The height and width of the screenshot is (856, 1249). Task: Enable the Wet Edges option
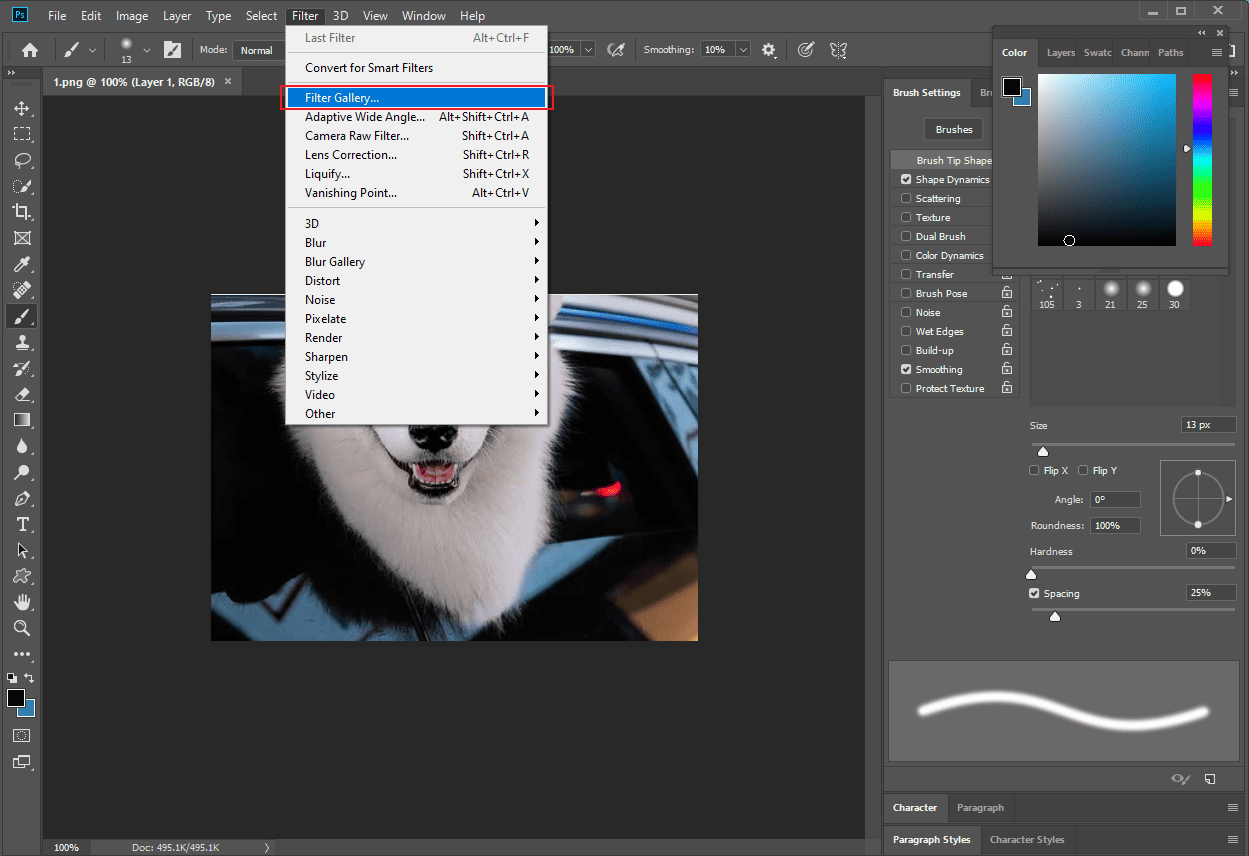click(908, 331)
